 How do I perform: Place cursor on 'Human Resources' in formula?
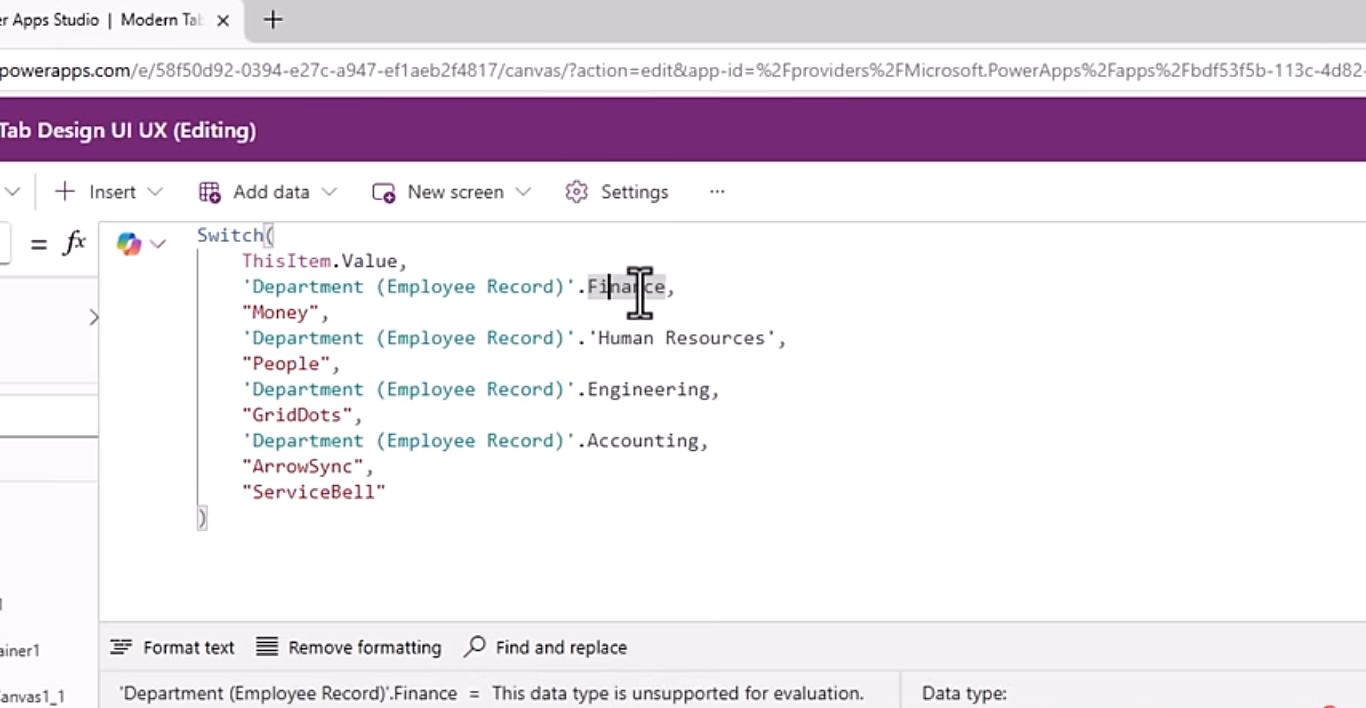(x=680, y=338)
